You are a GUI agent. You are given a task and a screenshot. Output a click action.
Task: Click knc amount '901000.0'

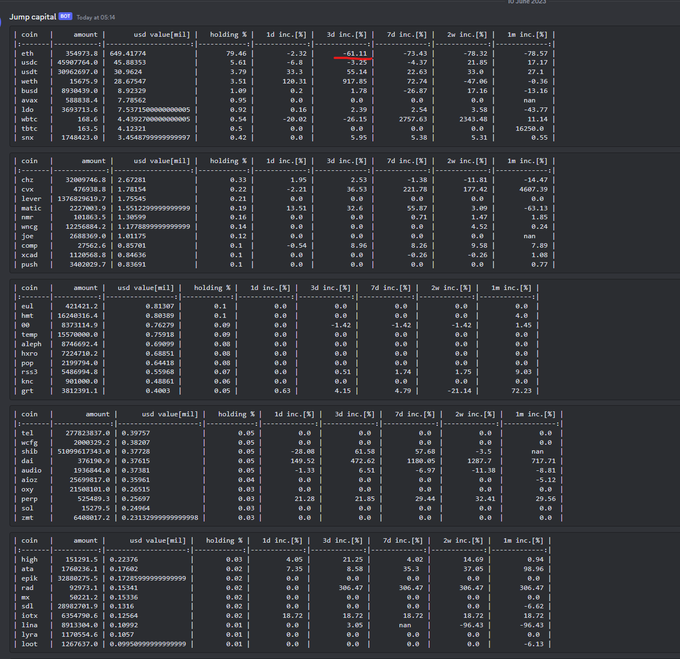[82, 382]
